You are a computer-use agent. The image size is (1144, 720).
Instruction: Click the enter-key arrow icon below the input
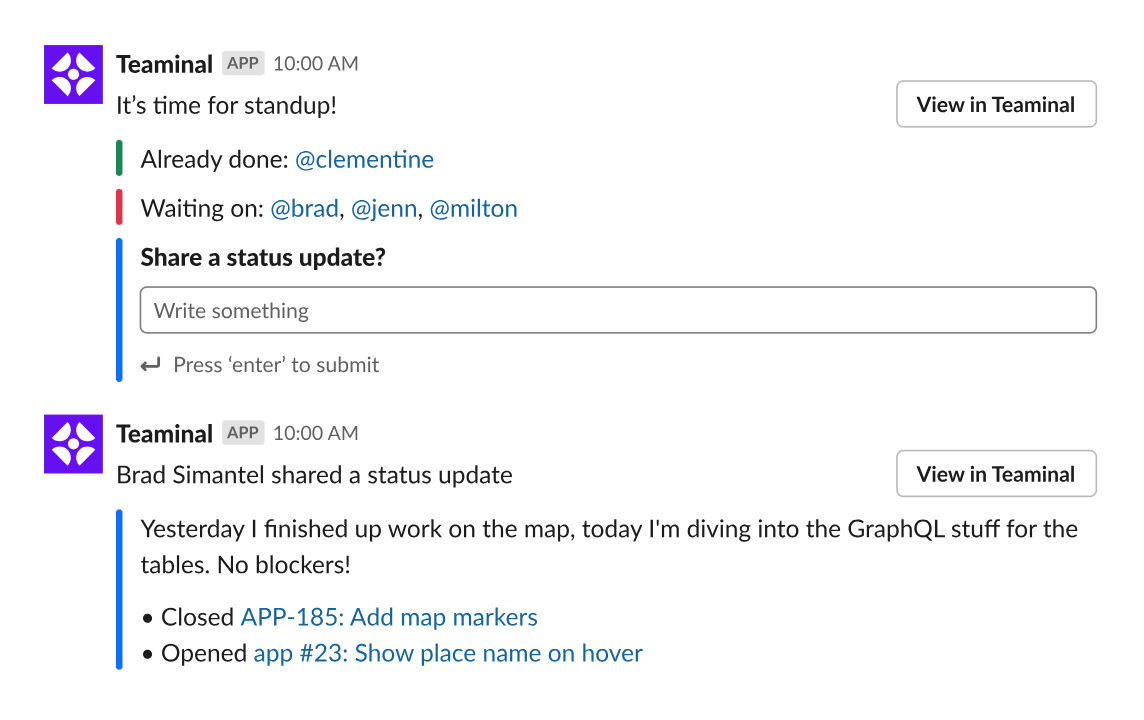tap(151, 365)
